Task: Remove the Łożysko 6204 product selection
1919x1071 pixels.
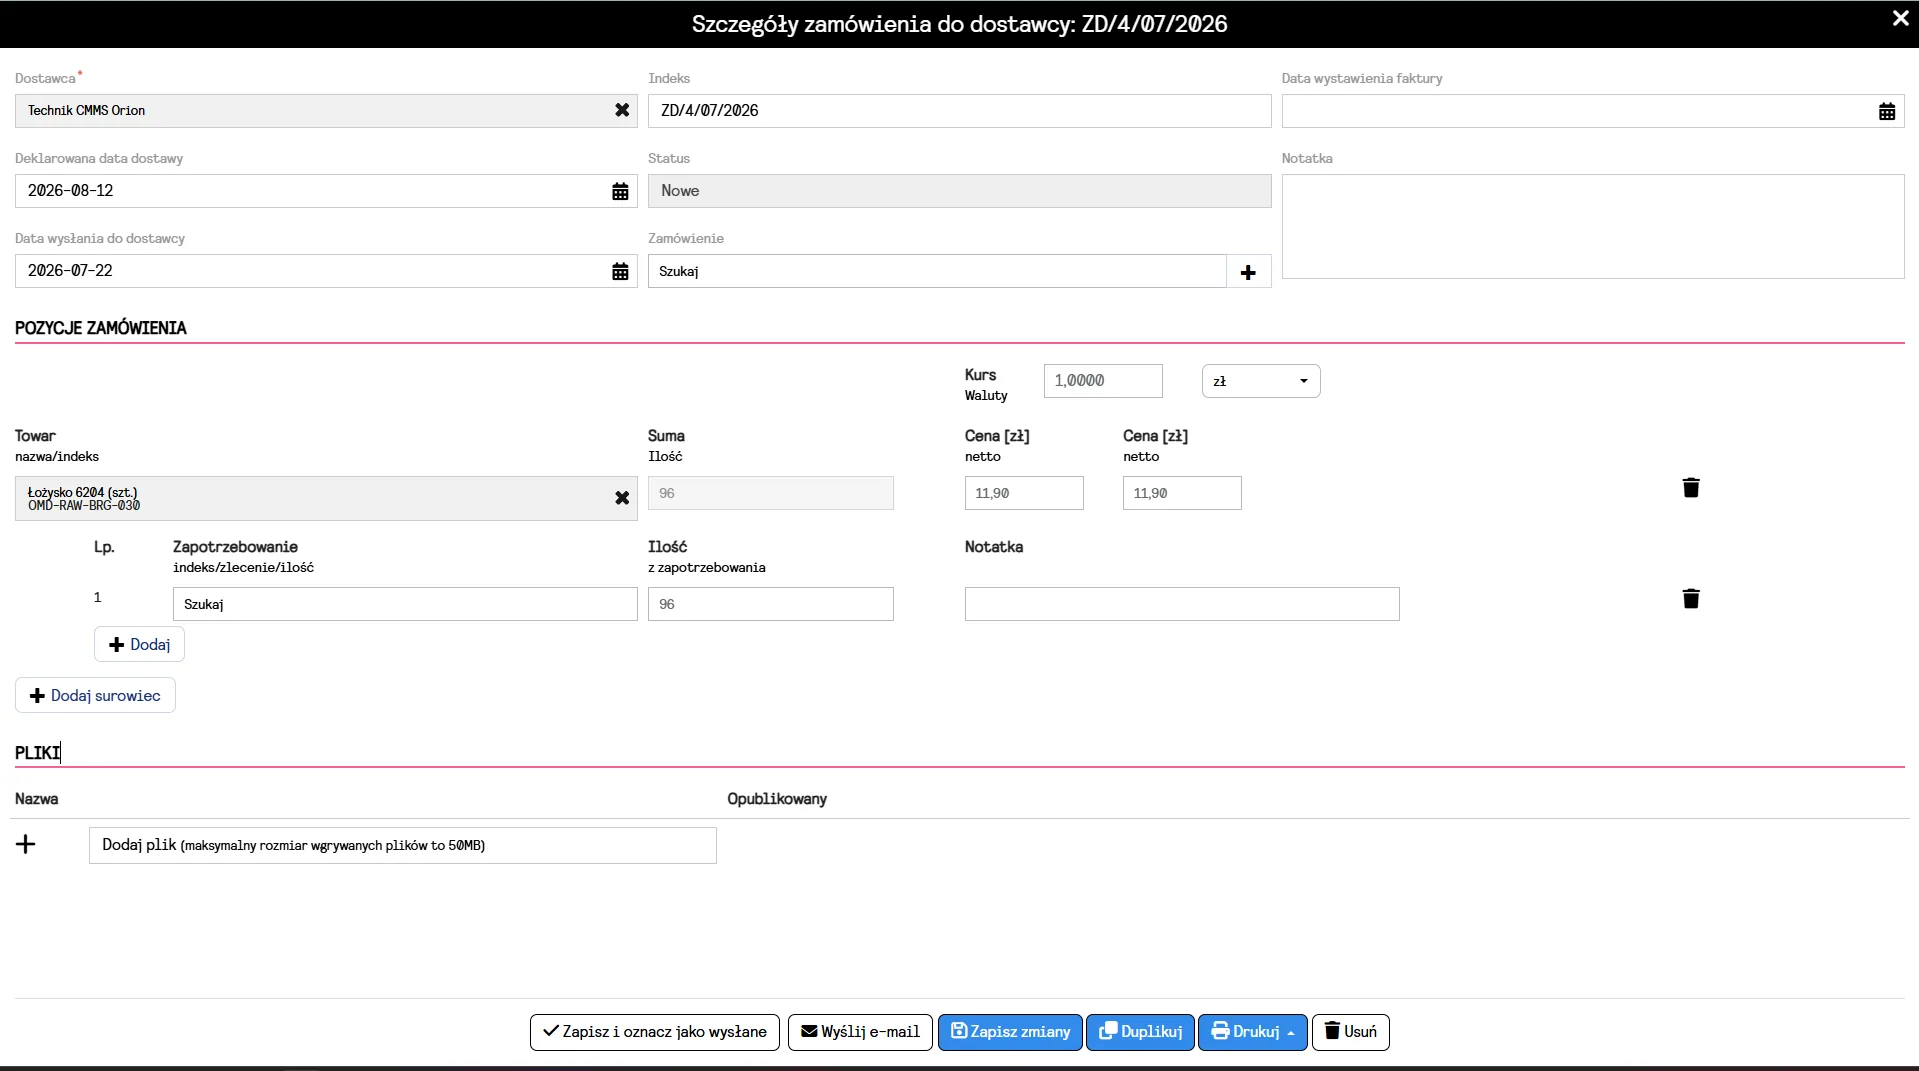Action: coord(622,497)
